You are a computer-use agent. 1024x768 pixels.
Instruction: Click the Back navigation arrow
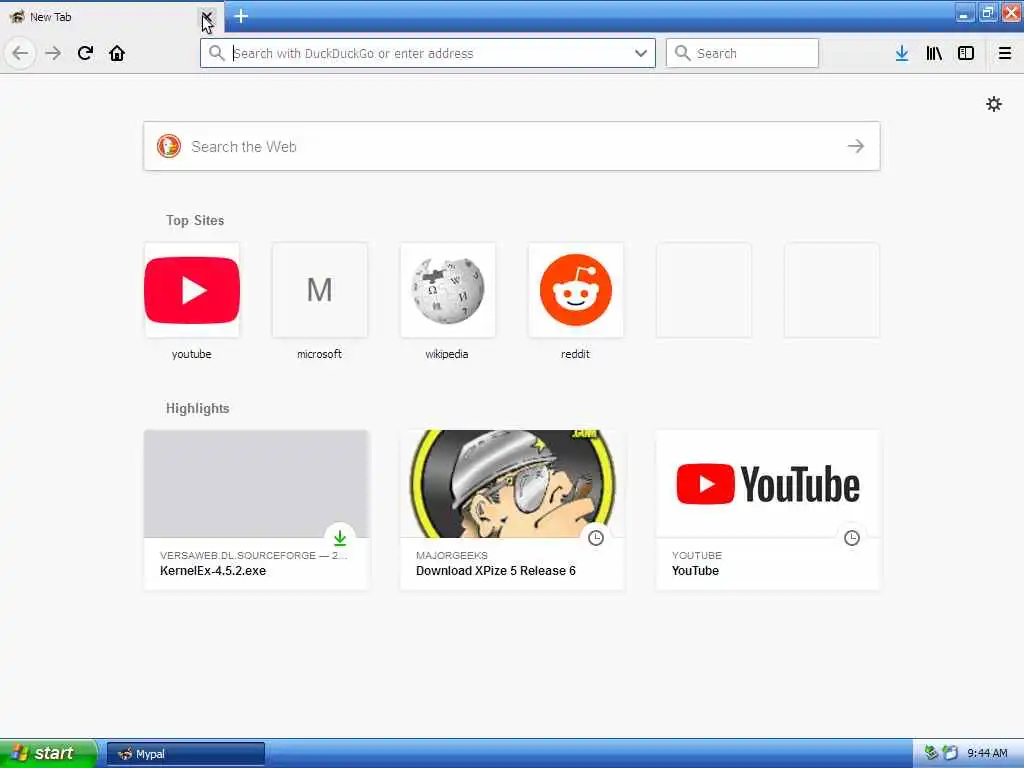click(20, 53)
